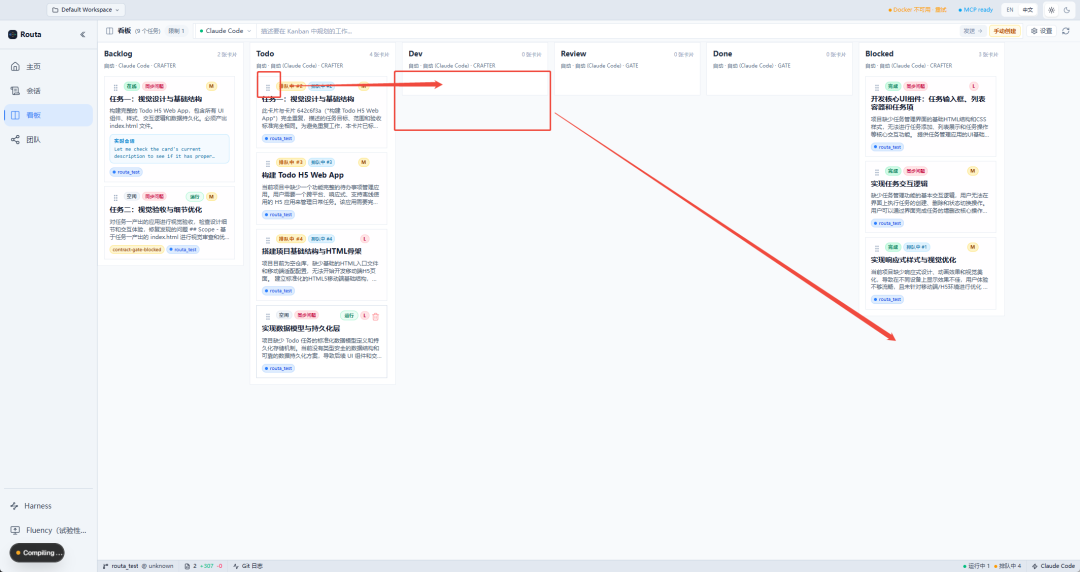Click the Docker unavailable retry status
Viewport: 1080px width, 572px height.
[x=917, y=10]
